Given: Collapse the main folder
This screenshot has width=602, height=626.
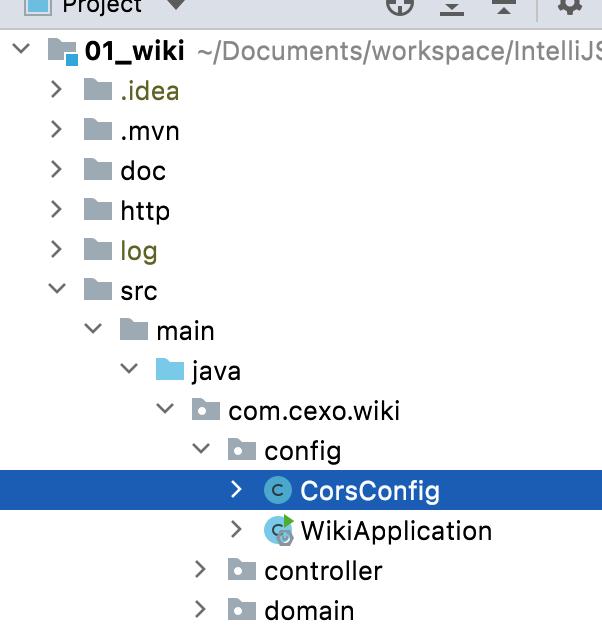Looking at the screenshot, I should pyautogui.click(x=93, y=329).
